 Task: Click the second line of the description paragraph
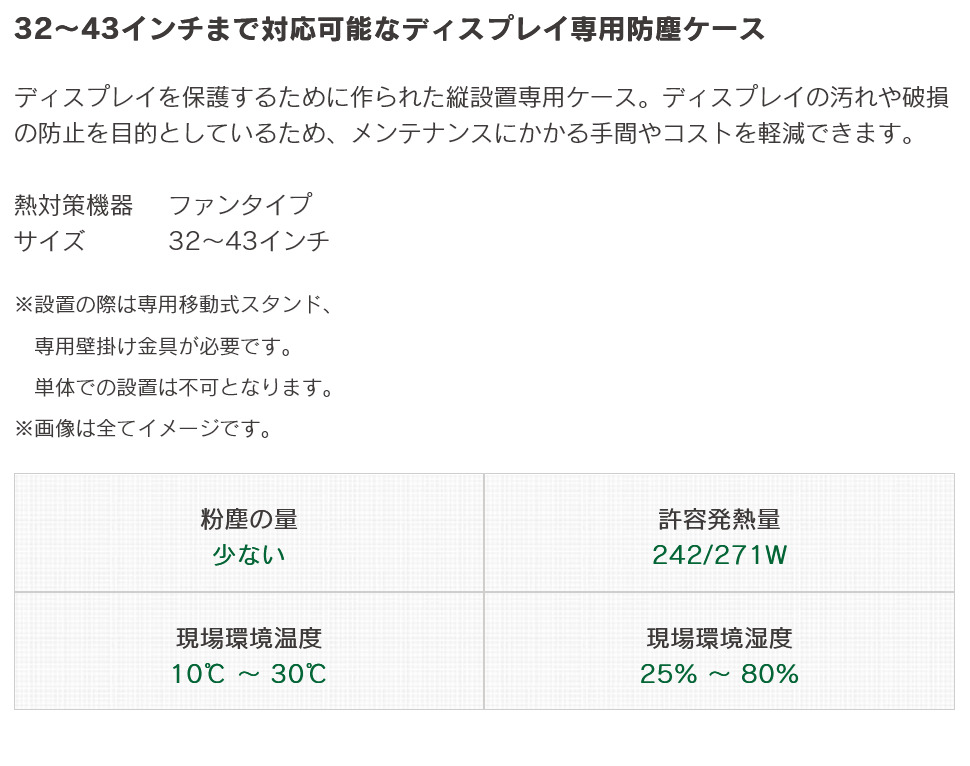tap(465, 133)
